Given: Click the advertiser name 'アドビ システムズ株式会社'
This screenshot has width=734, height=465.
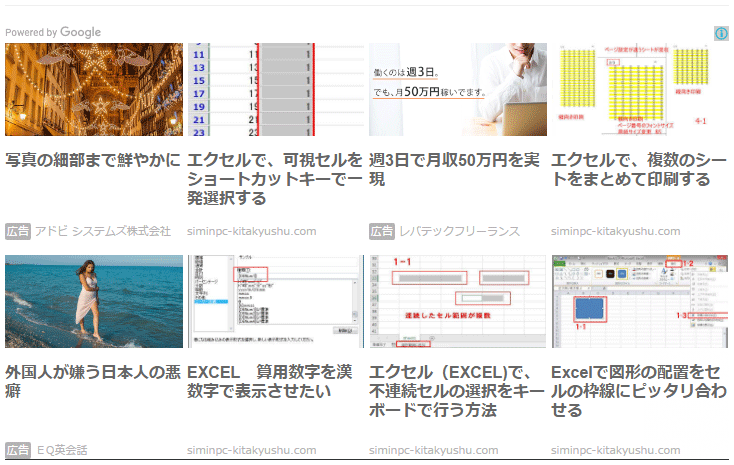Looking at the screenshot, I should click(103, 231).
